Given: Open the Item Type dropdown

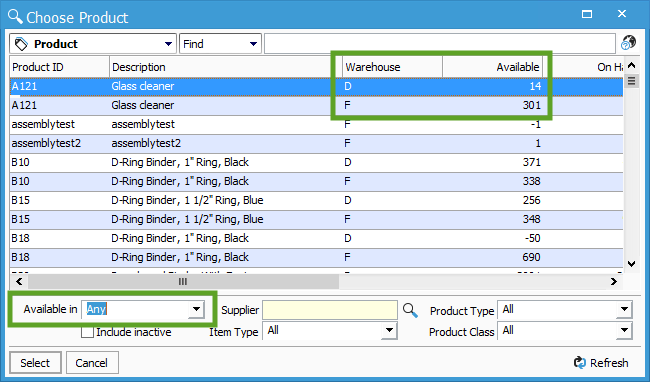Looking at the screenshot, I should point(389,330).
